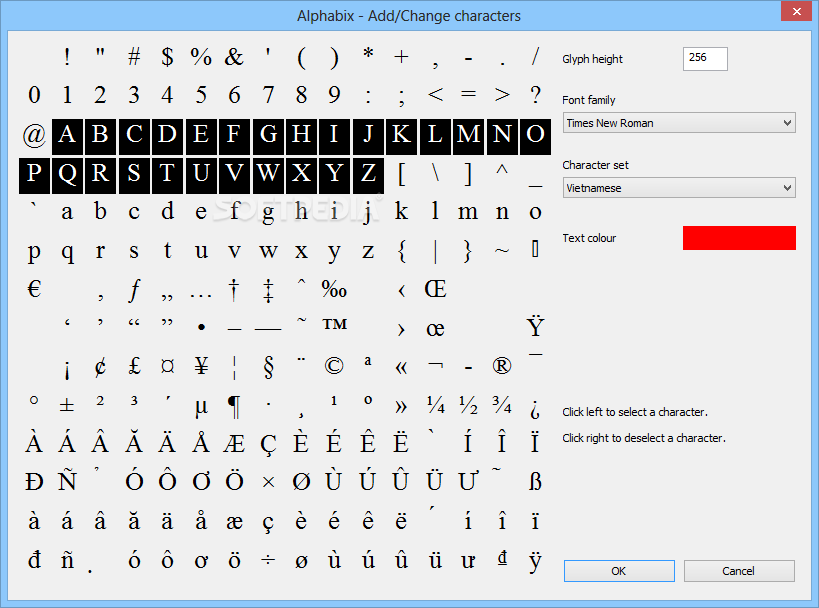The height and width of the screenshot is (608, 819).
Task: Select the trademark ™ character
Action: [334, 324]
